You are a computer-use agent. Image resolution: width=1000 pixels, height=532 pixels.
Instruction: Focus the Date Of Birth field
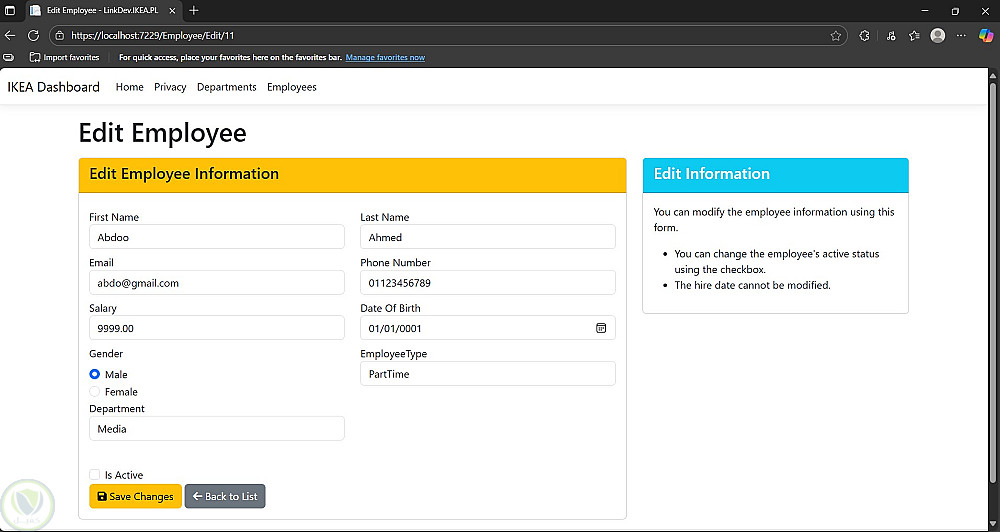pyautogui.click(x=488, y=328)
